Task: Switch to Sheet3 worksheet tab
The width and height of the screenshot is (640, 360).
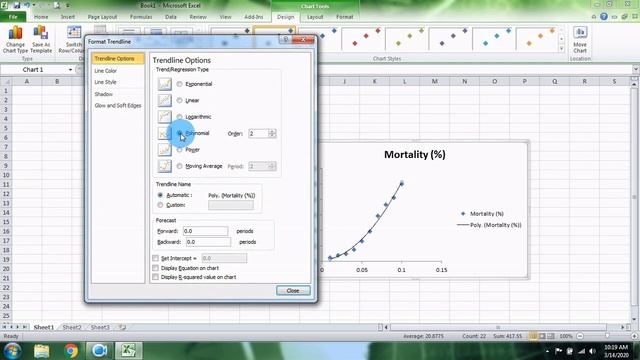Action: point(100,327)
